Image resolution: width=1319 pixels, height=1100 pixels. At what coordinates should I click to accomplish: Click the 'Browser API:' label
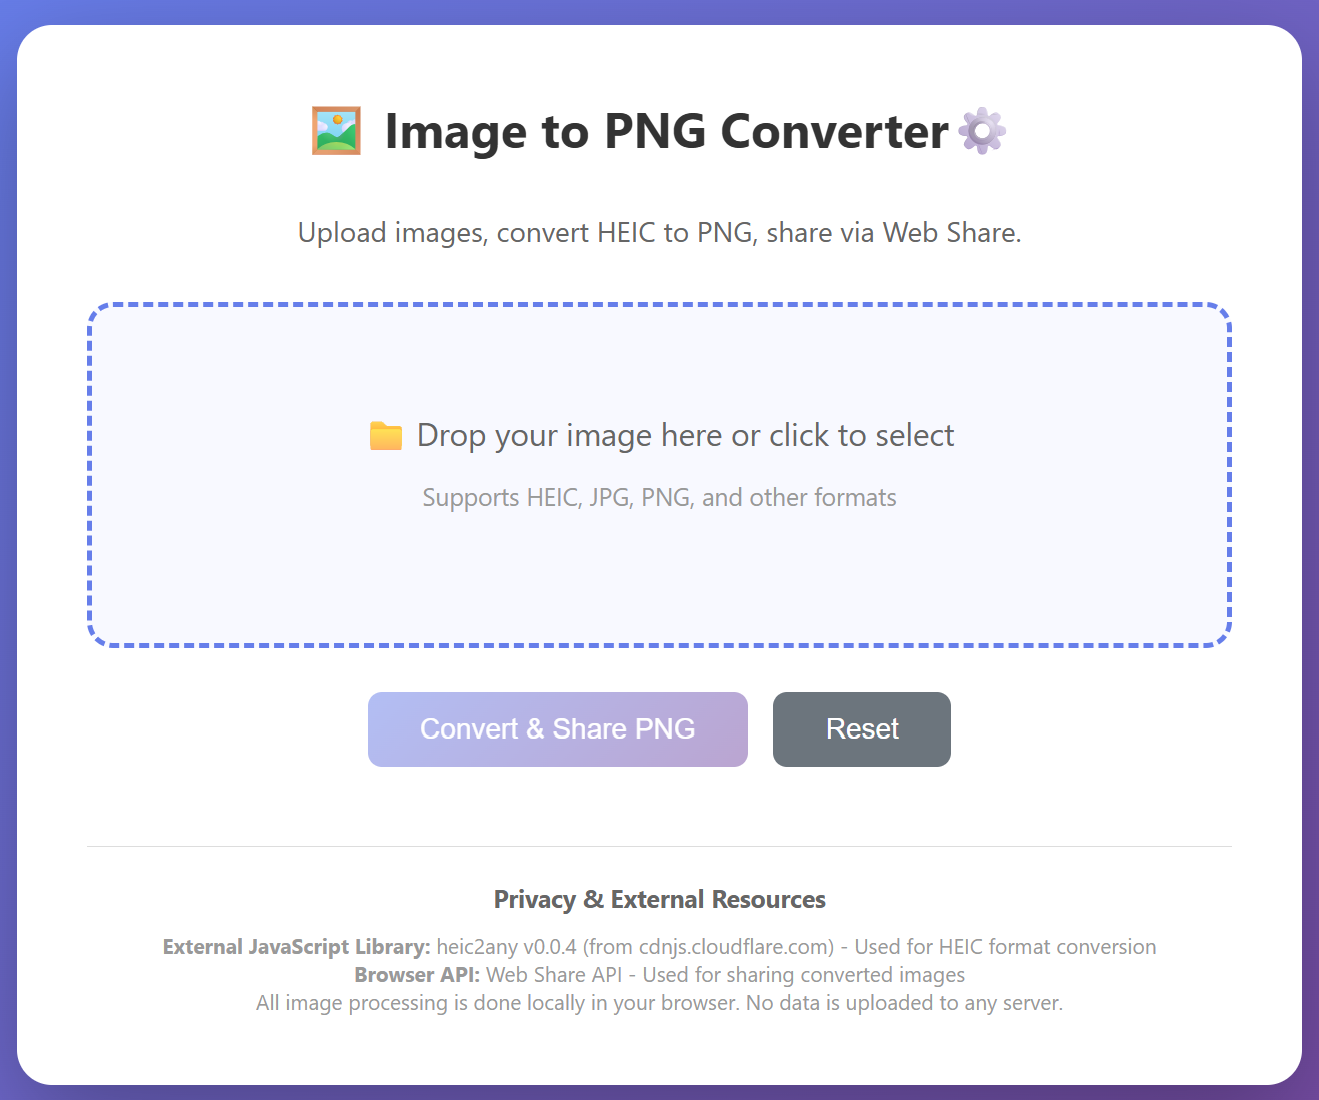[416, 974]
